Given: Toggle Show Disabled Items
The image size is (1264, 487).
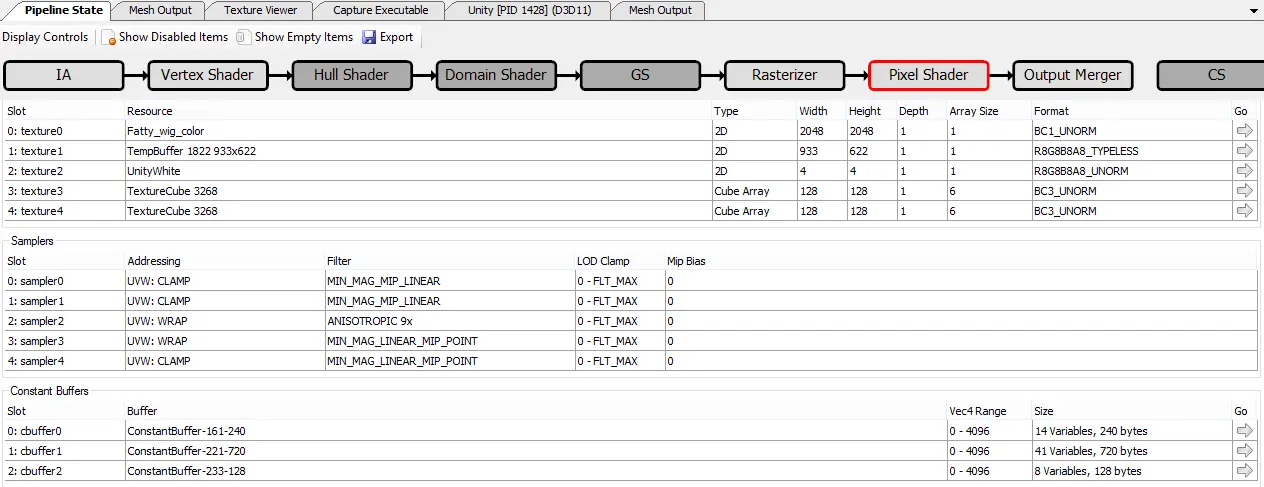Looking at the screenshot, I should tap(164, 37).
